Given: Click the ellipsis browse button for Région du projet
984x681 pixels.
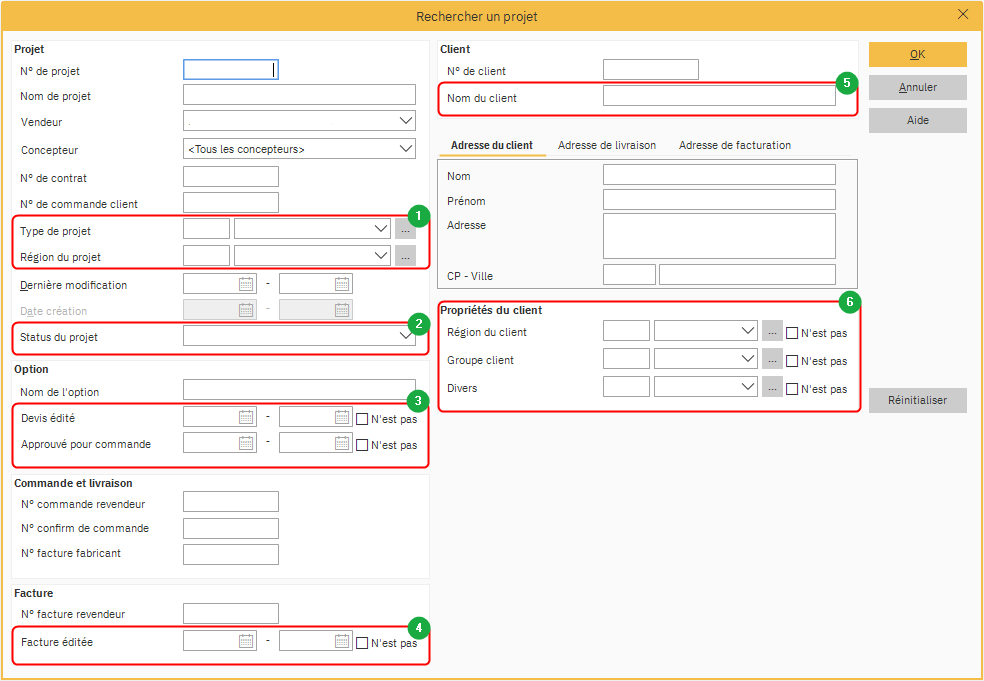Looking at the screenshot, I should click(405, 256).
